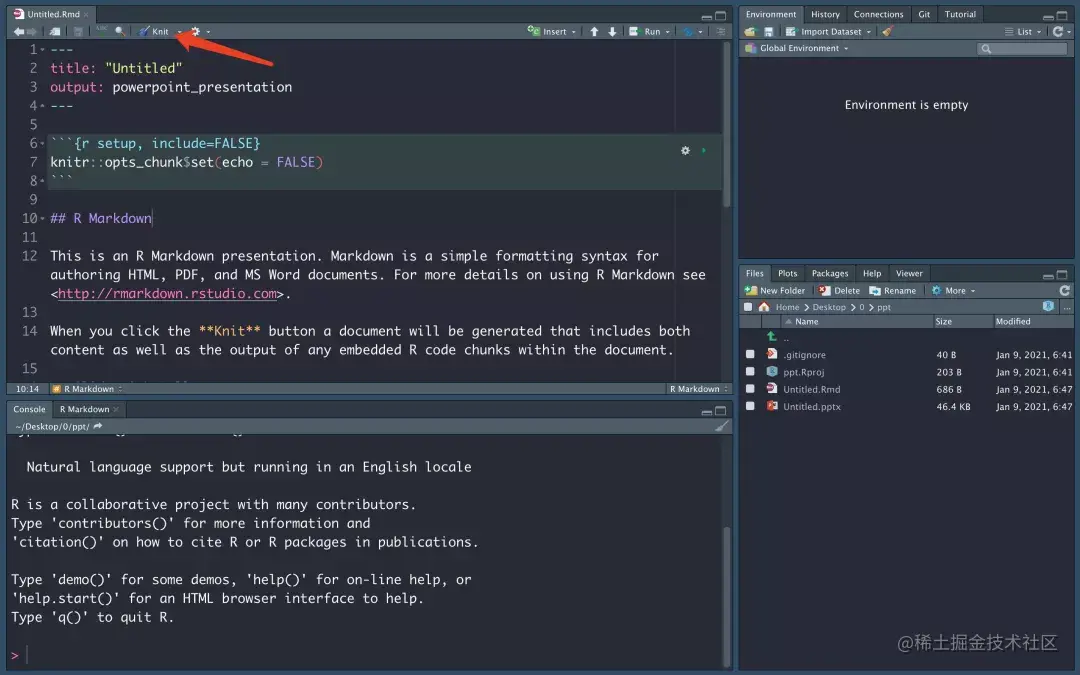Click Rename button in Files pane
The image size is (1080, 675).
click(893, 291)
